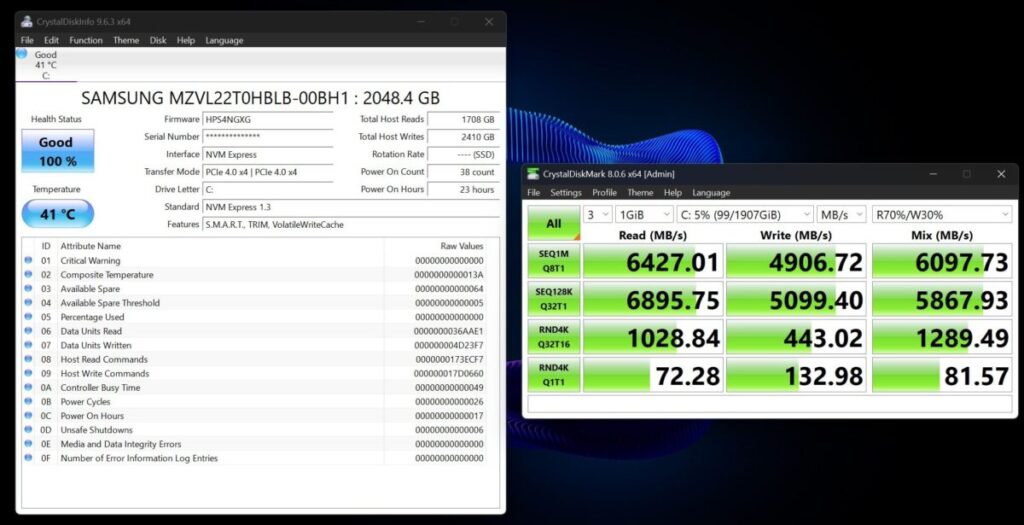Click the CrystalDiskMark title bar app icon
Viewport: 1024px width, 525px height.
(534, 174)
